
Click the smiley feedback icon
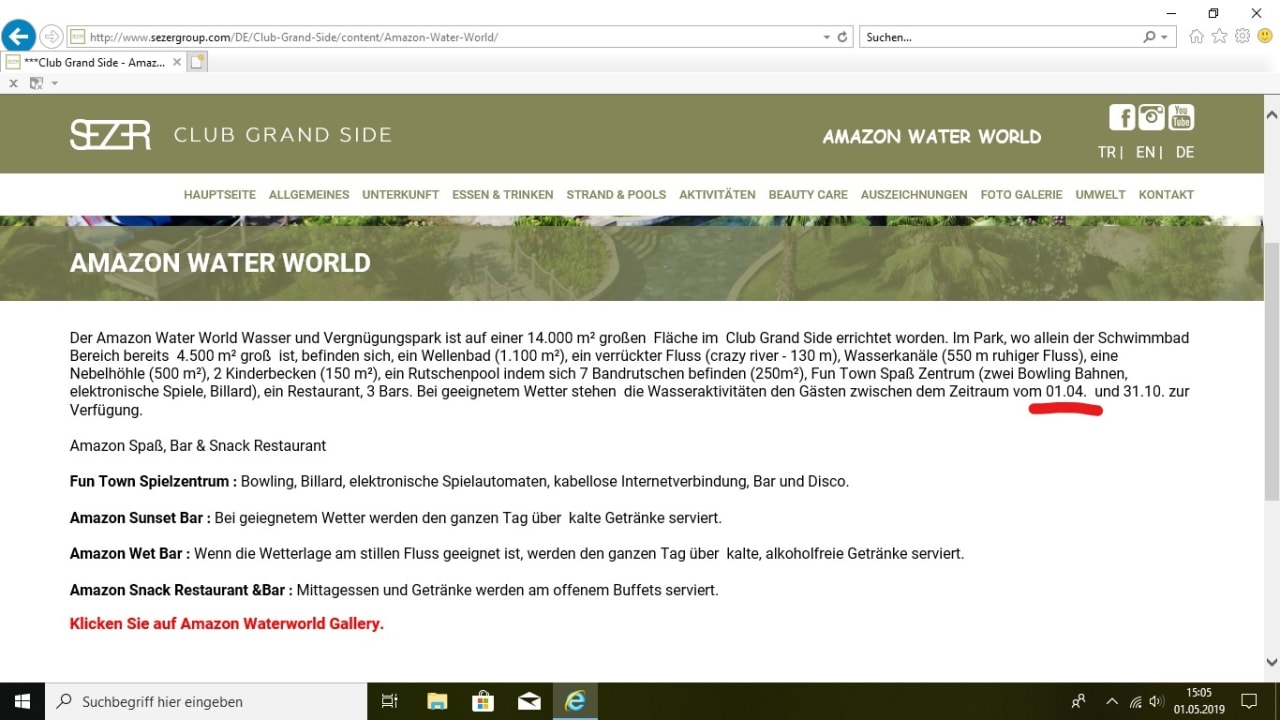pyautogui.click(x=1264, y=37)
